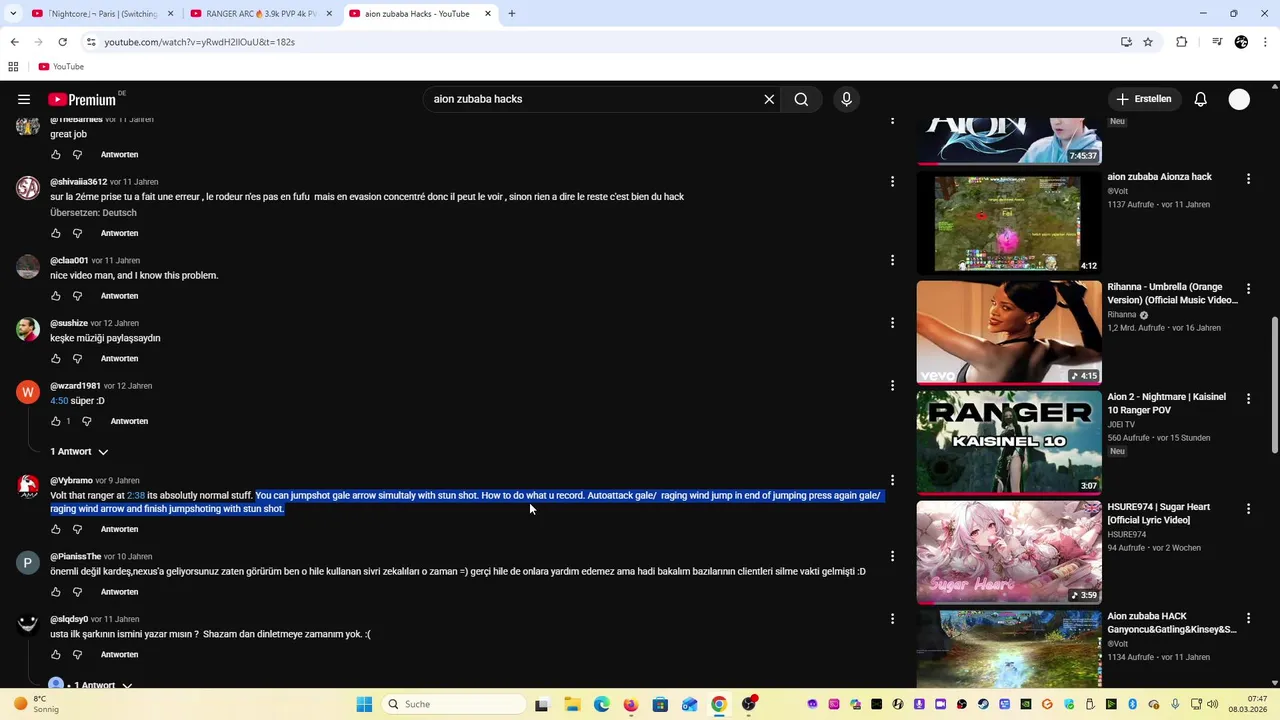The height and width of the screenshot is (720, 1280).
Task: Translate shivaiia3612 comment to Deutsch
Action: pyautogui.click(x=93, y=213)
